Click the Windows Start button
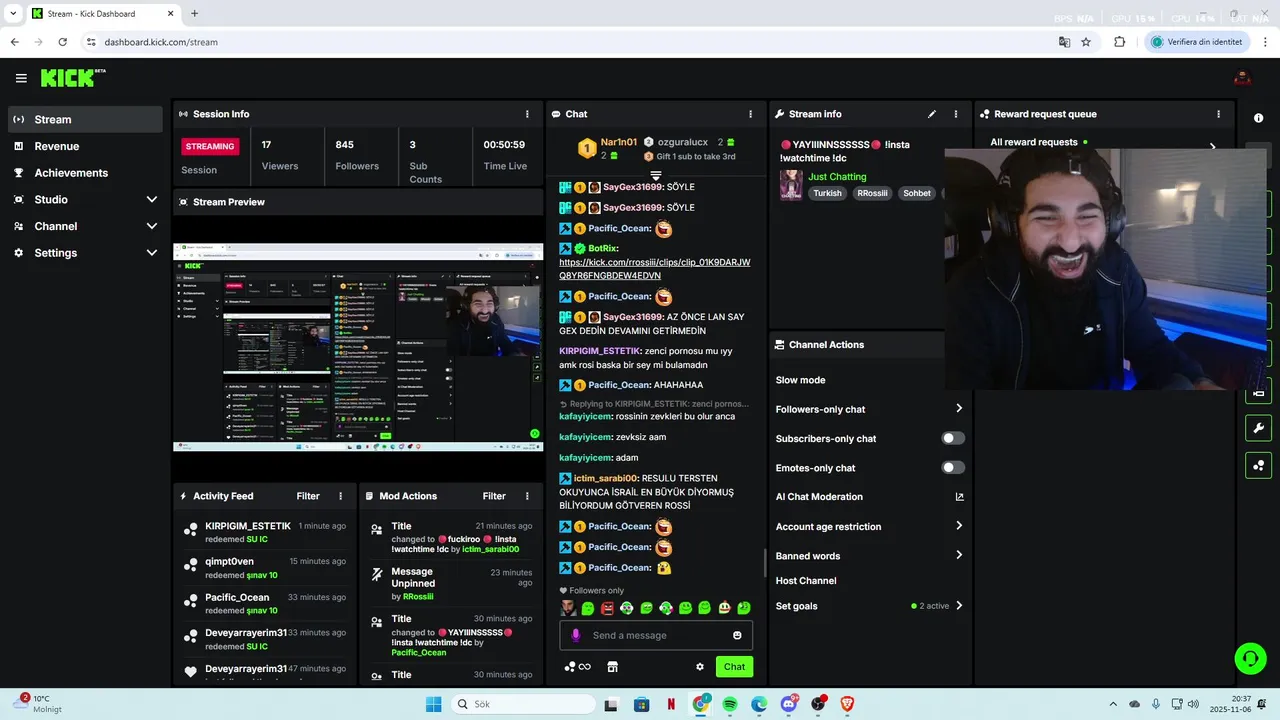 click(x=433, y=704)
